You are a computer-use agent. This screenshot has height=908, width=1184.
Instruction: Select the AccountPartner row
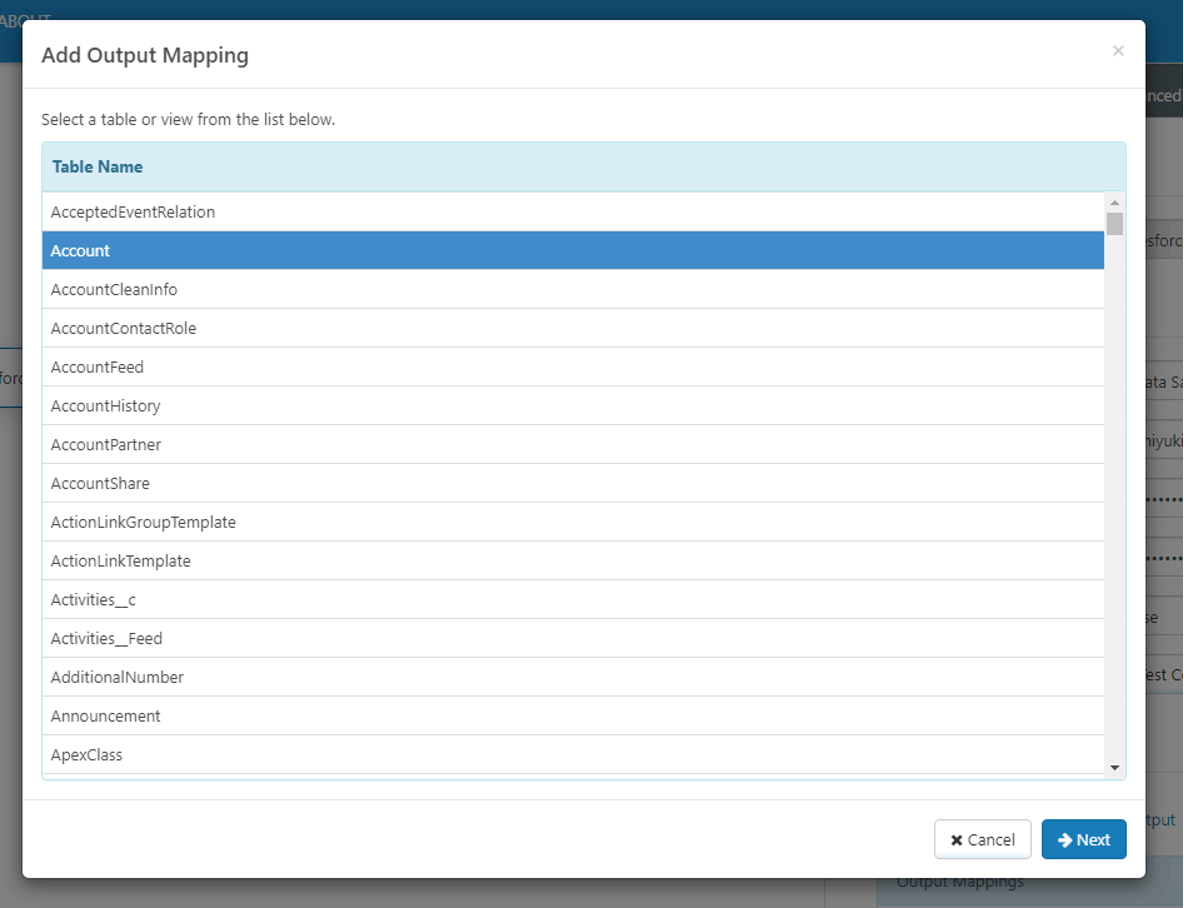click(x=105, y=445)
